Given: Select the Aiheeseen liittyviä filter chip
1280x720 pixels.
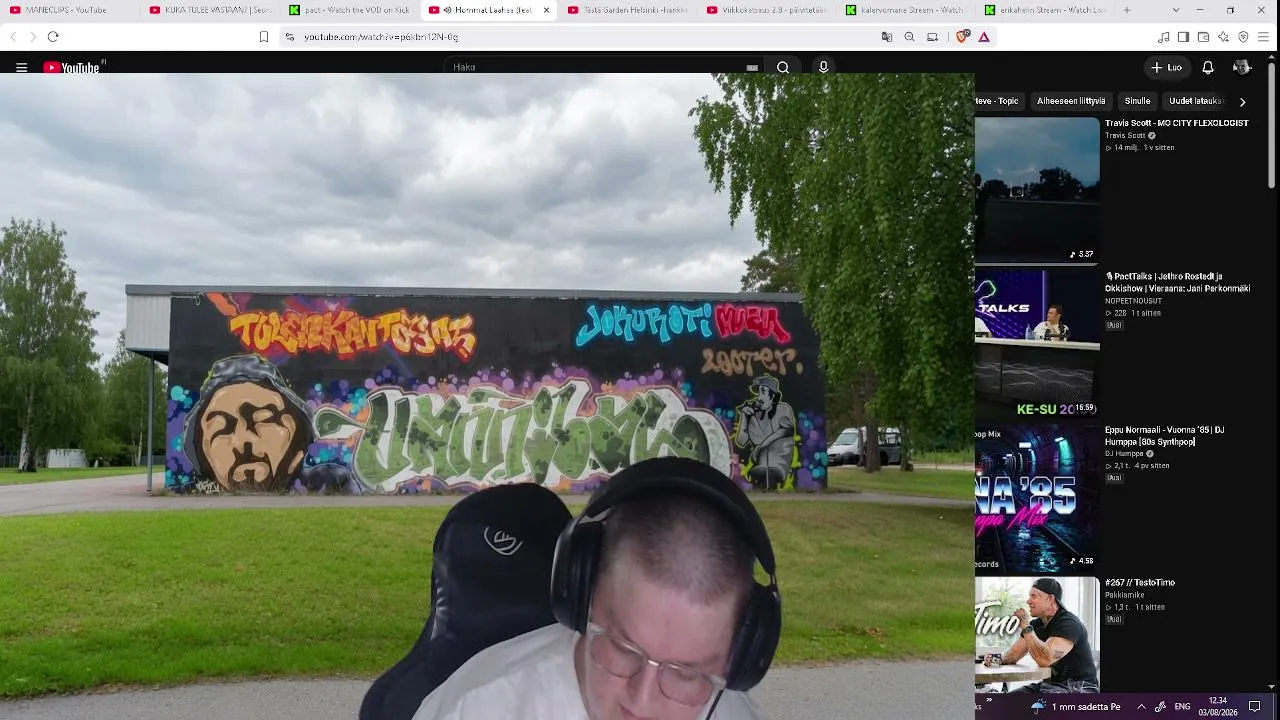Looking at the screenshot, I should coord(1071,101).
